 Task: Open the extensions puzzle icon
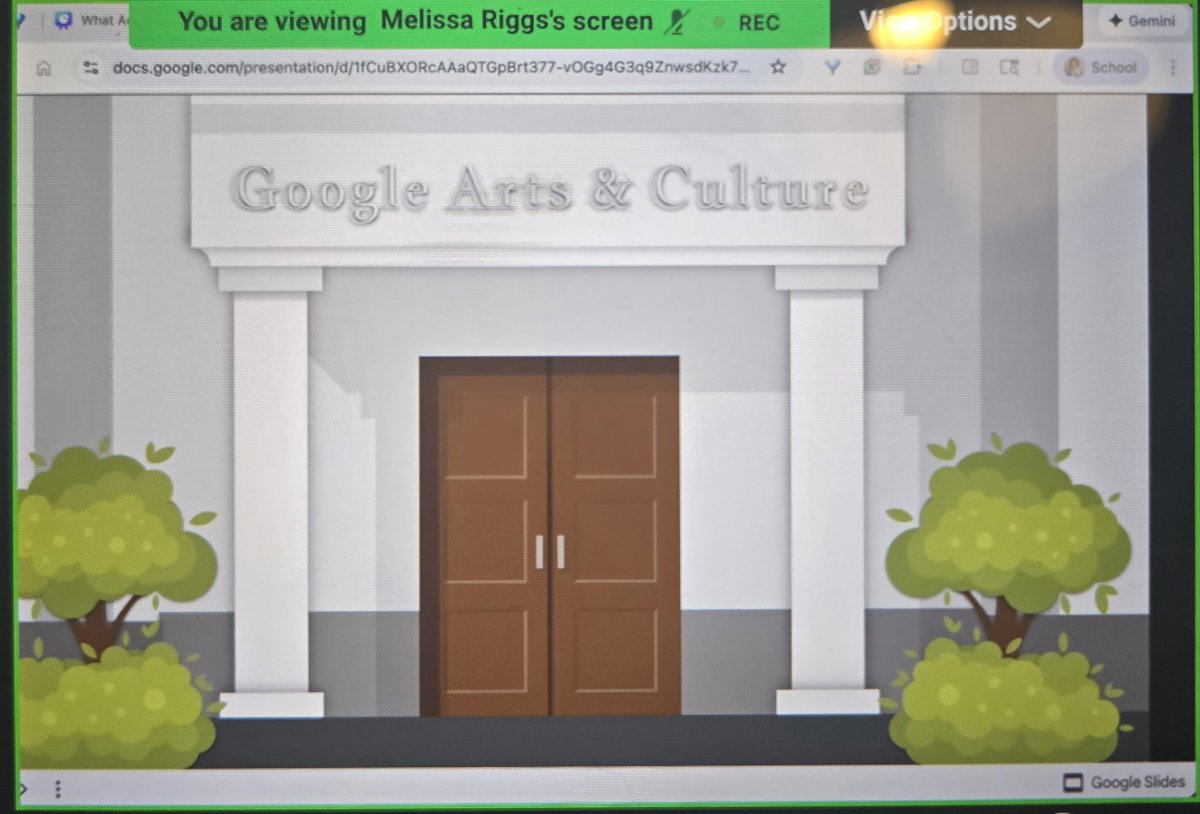click(911, 67)
